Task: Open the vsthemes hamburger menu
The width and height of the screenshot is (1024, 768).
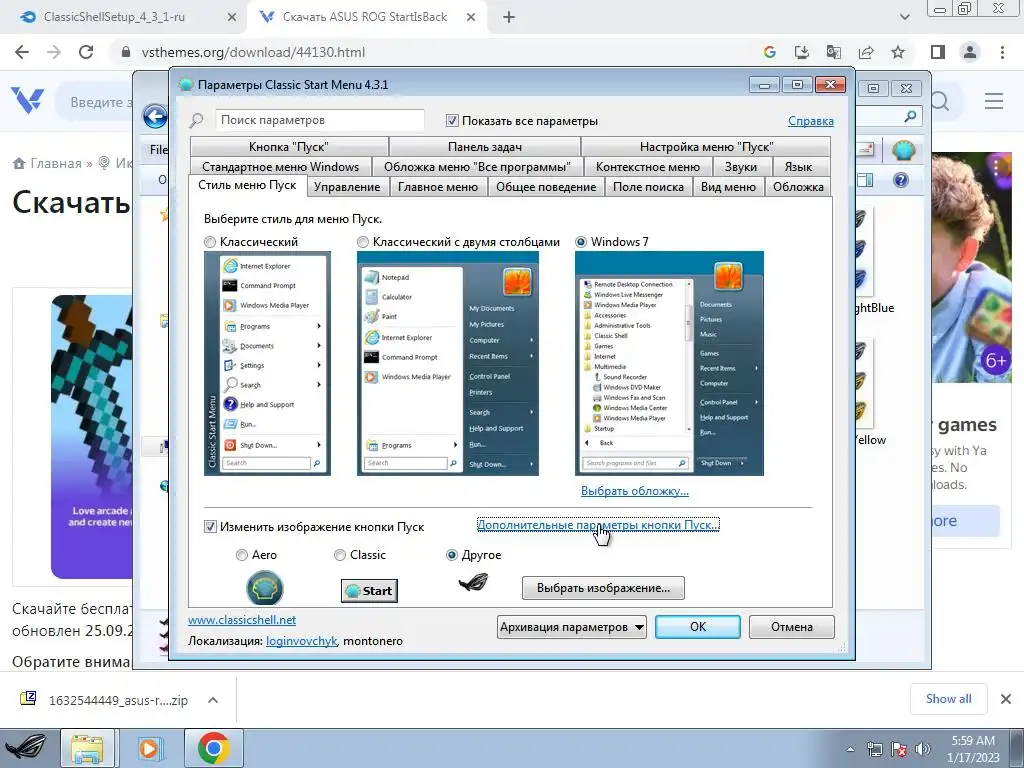Action: tap(994, 101)
